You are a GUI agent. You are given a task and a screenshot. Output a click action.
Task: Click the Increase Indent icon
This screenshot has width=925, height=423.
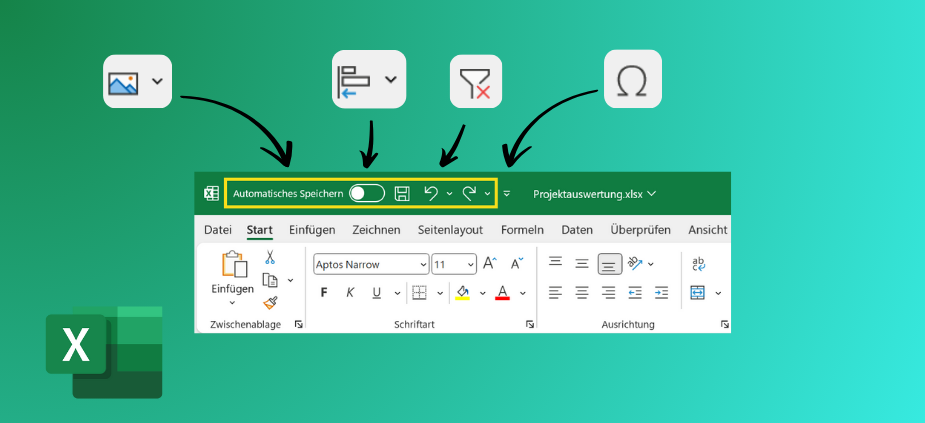click(661, 293)
